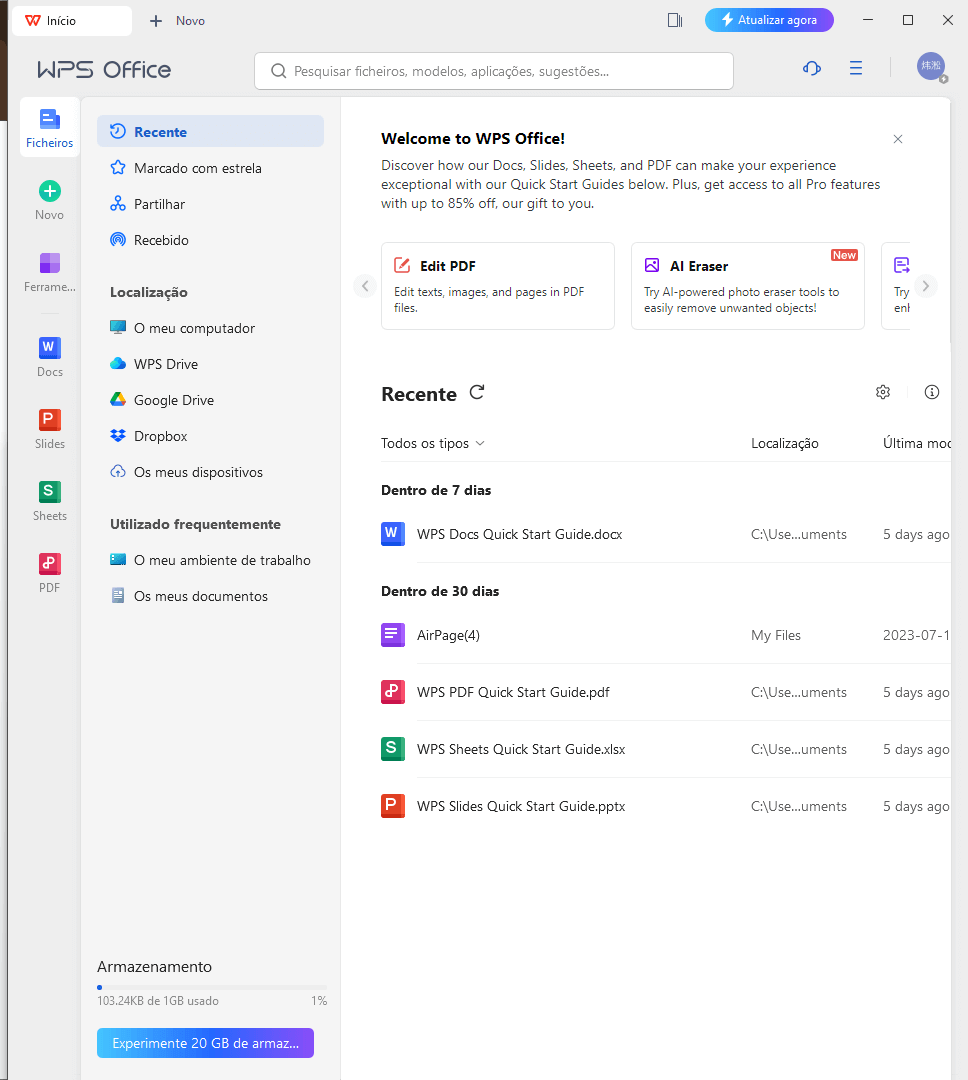Open the Sheets app icon

tap(49, 501)
